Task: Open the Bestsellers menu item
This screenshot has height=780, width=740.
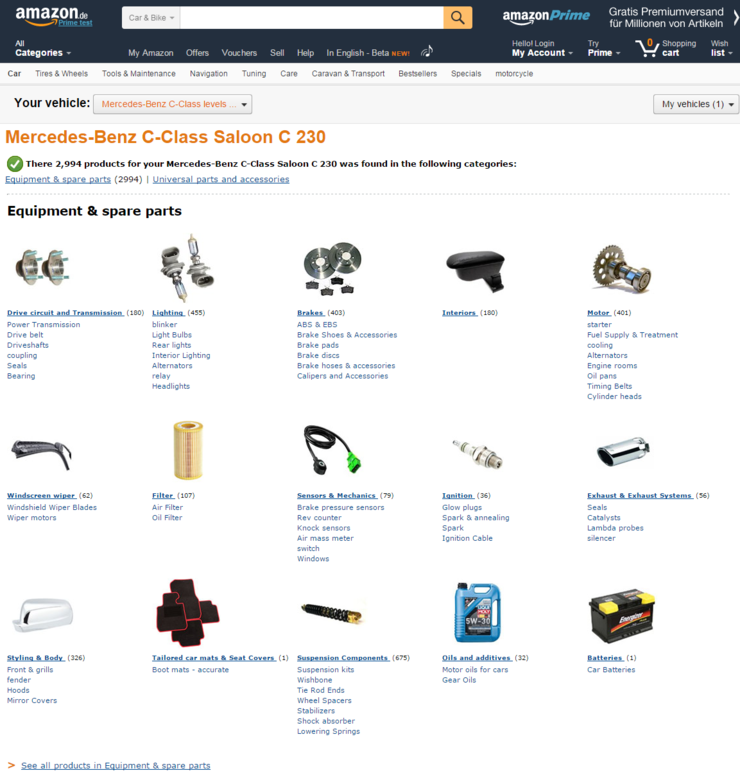Action: (x=417, y=74)
